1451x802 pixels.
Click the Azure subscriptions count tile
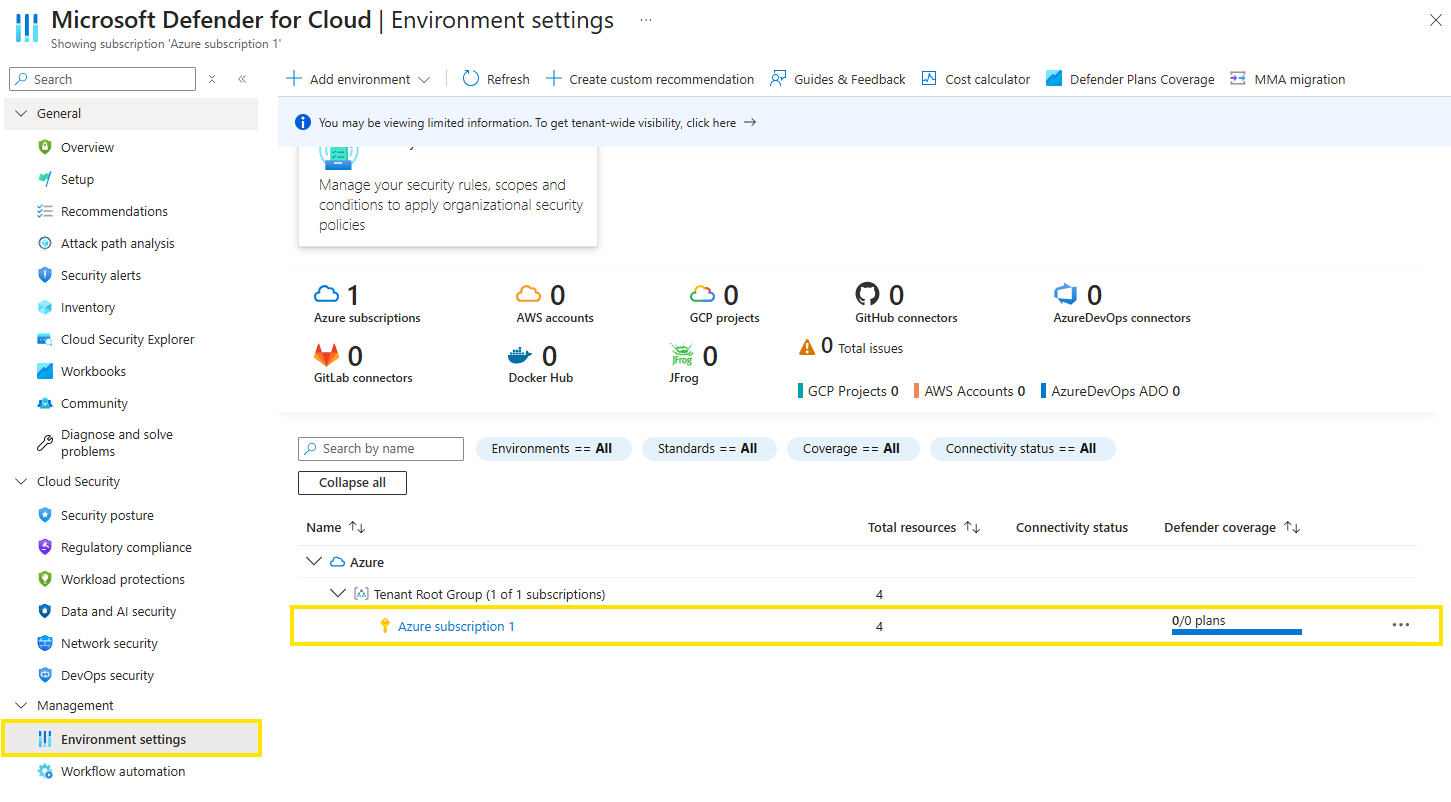[367, 304]
